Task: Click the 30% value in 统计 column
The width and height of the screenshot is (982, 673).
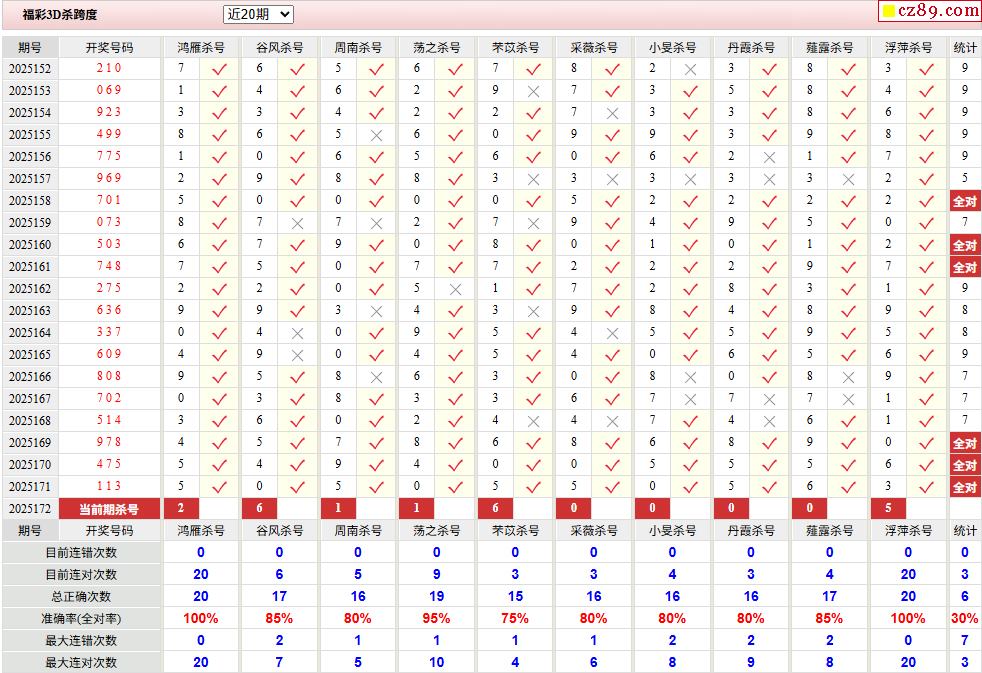Action: [x=964, y=619]
